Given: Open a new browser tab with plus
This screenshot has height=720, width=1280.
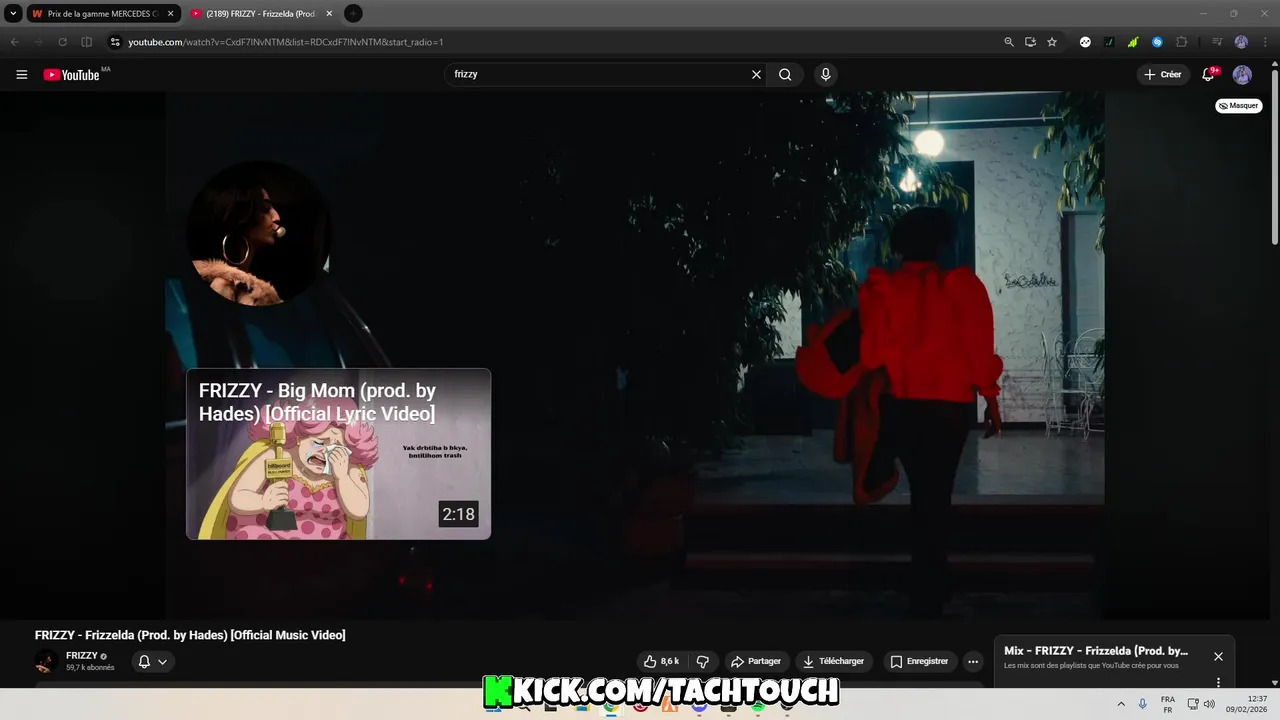Looking at the screenshot, I should click(x=353, y=14).
